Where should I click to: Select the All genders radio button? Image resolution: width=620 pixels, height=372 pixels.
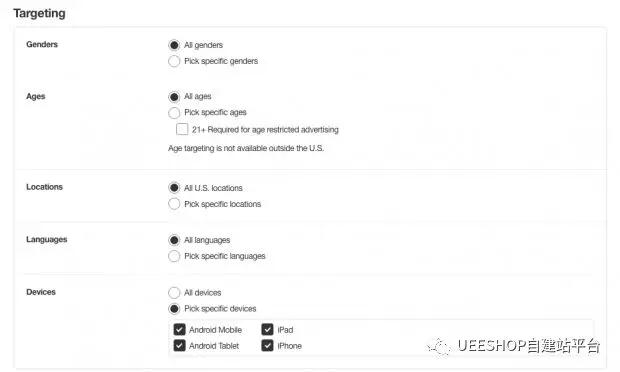click(174, 45)
